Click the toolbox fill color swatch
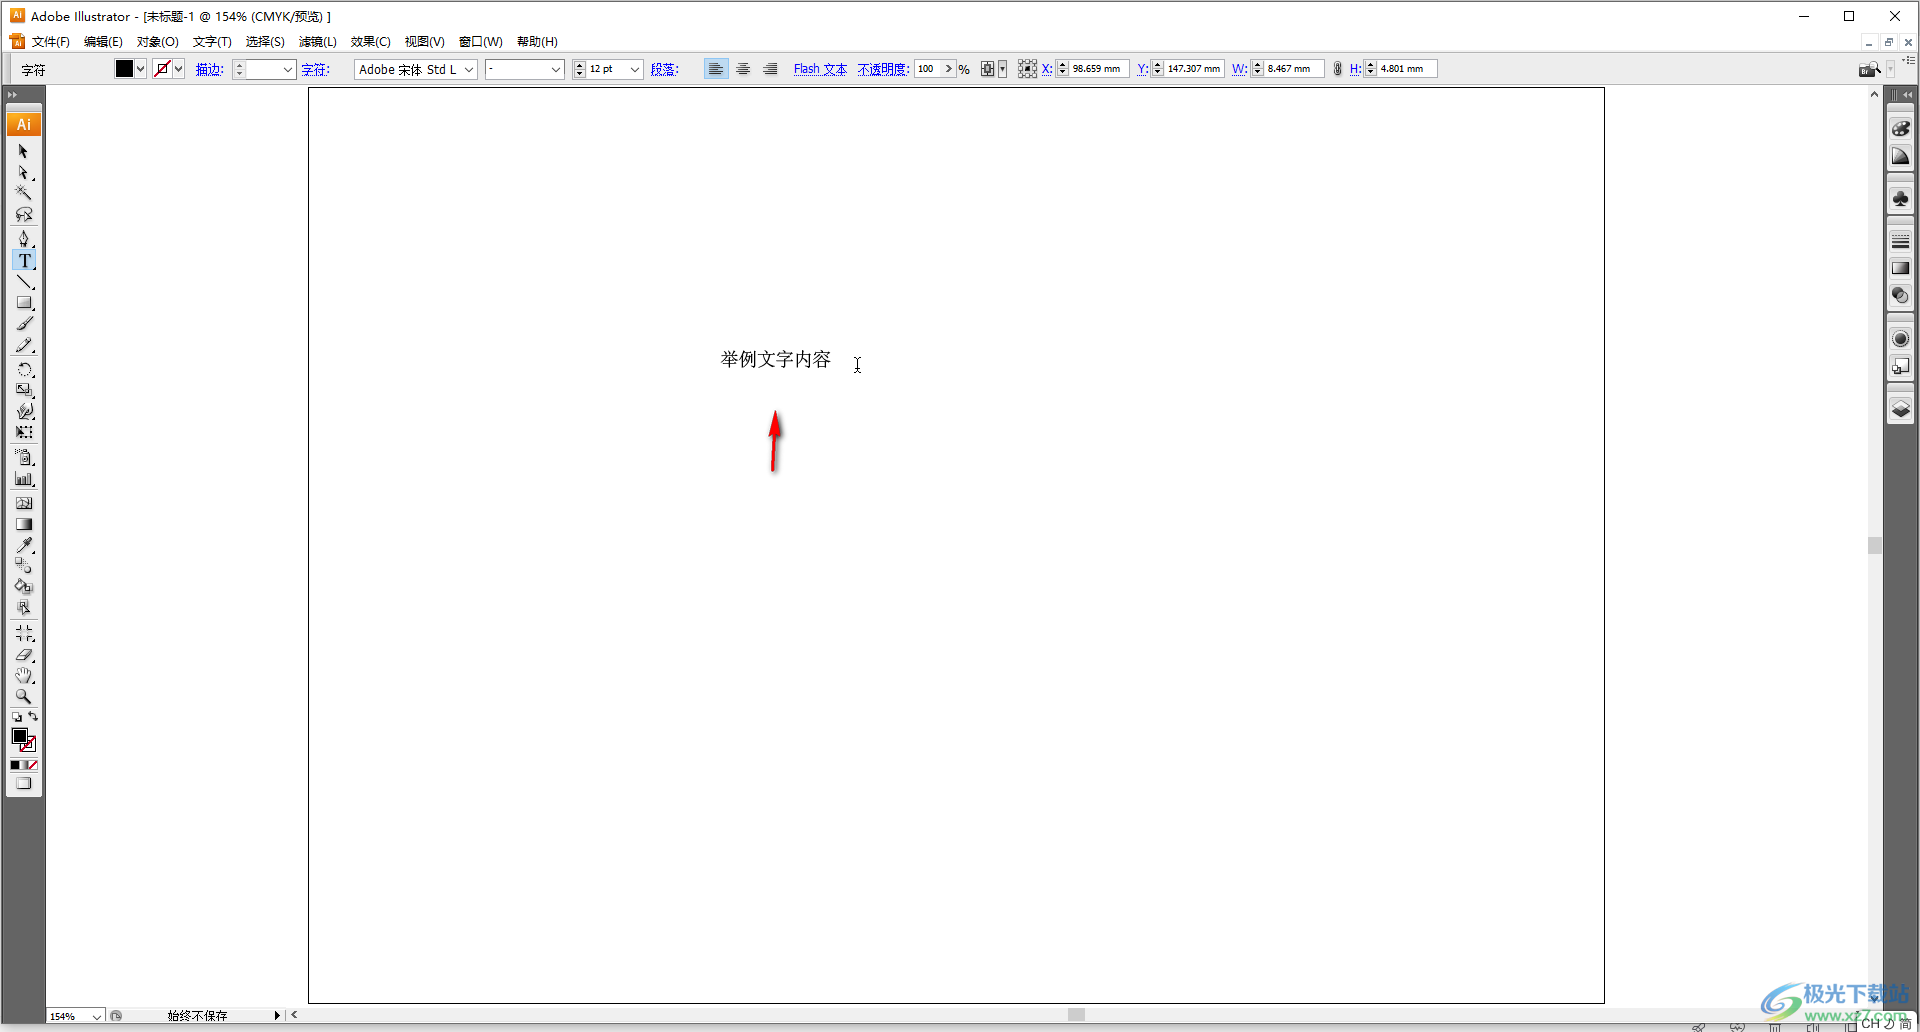 19,736
